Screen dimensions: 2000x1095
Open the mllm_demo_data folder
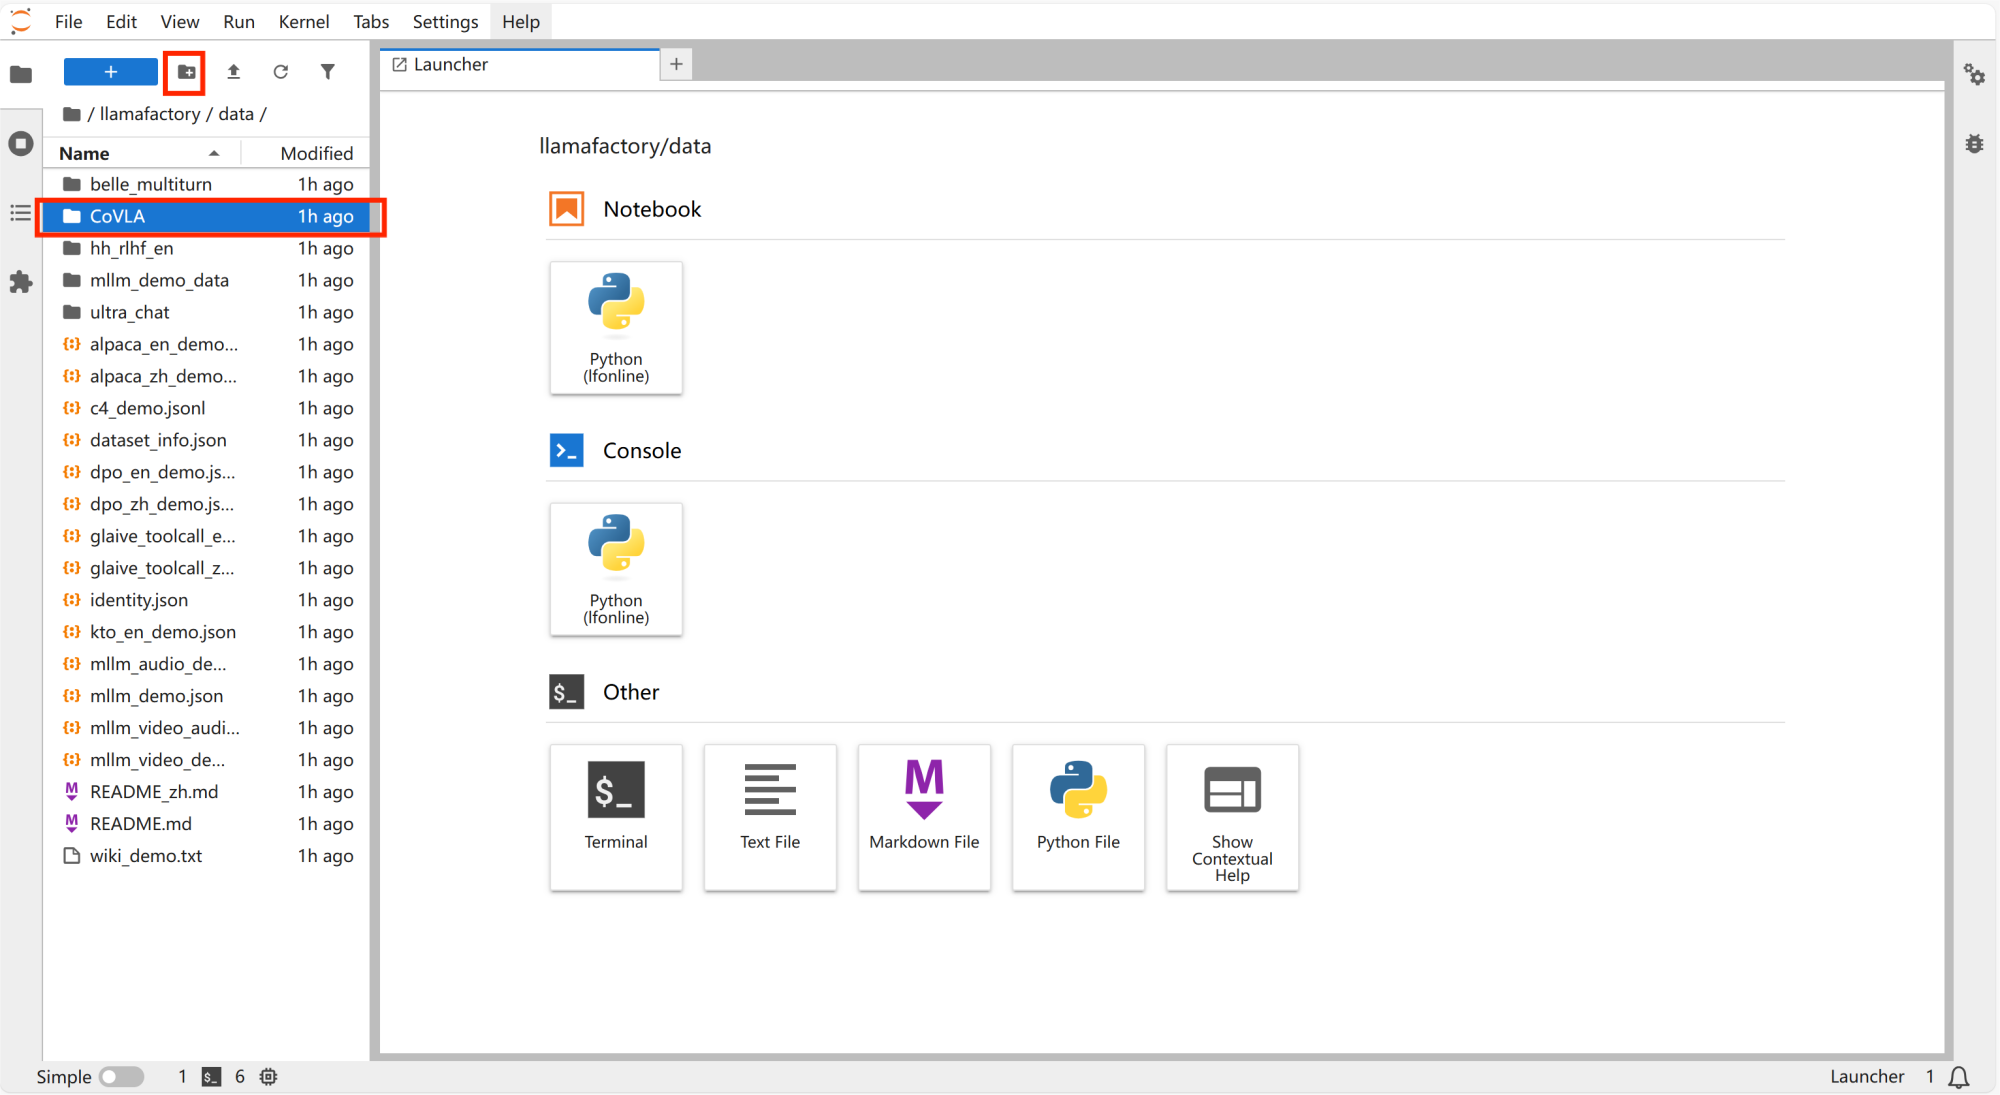click(x=159, y=280)
